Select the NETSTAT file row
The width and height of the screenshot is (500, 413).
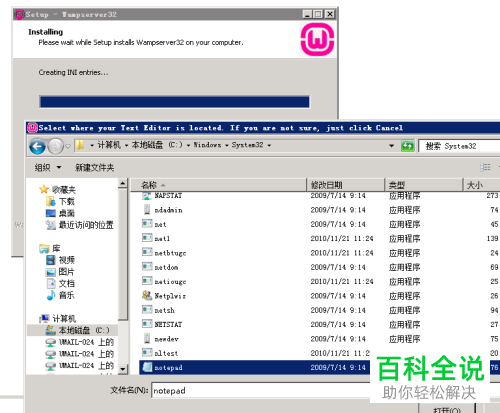coord(319,324)
